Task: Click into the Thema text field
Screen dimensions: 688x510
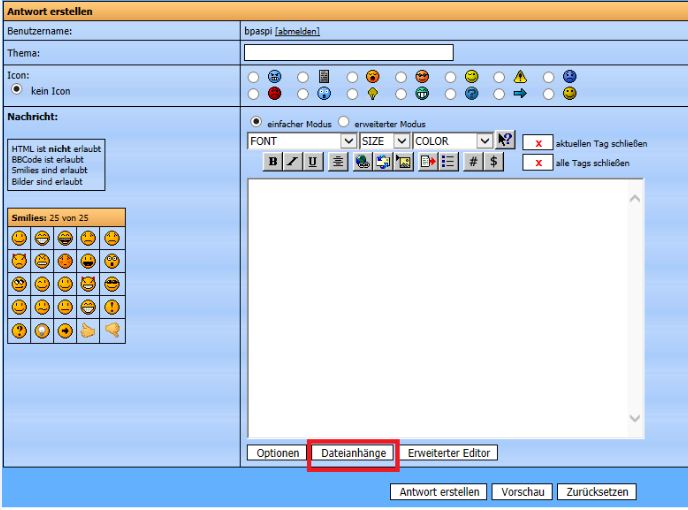Action: [x=348, y=52]
